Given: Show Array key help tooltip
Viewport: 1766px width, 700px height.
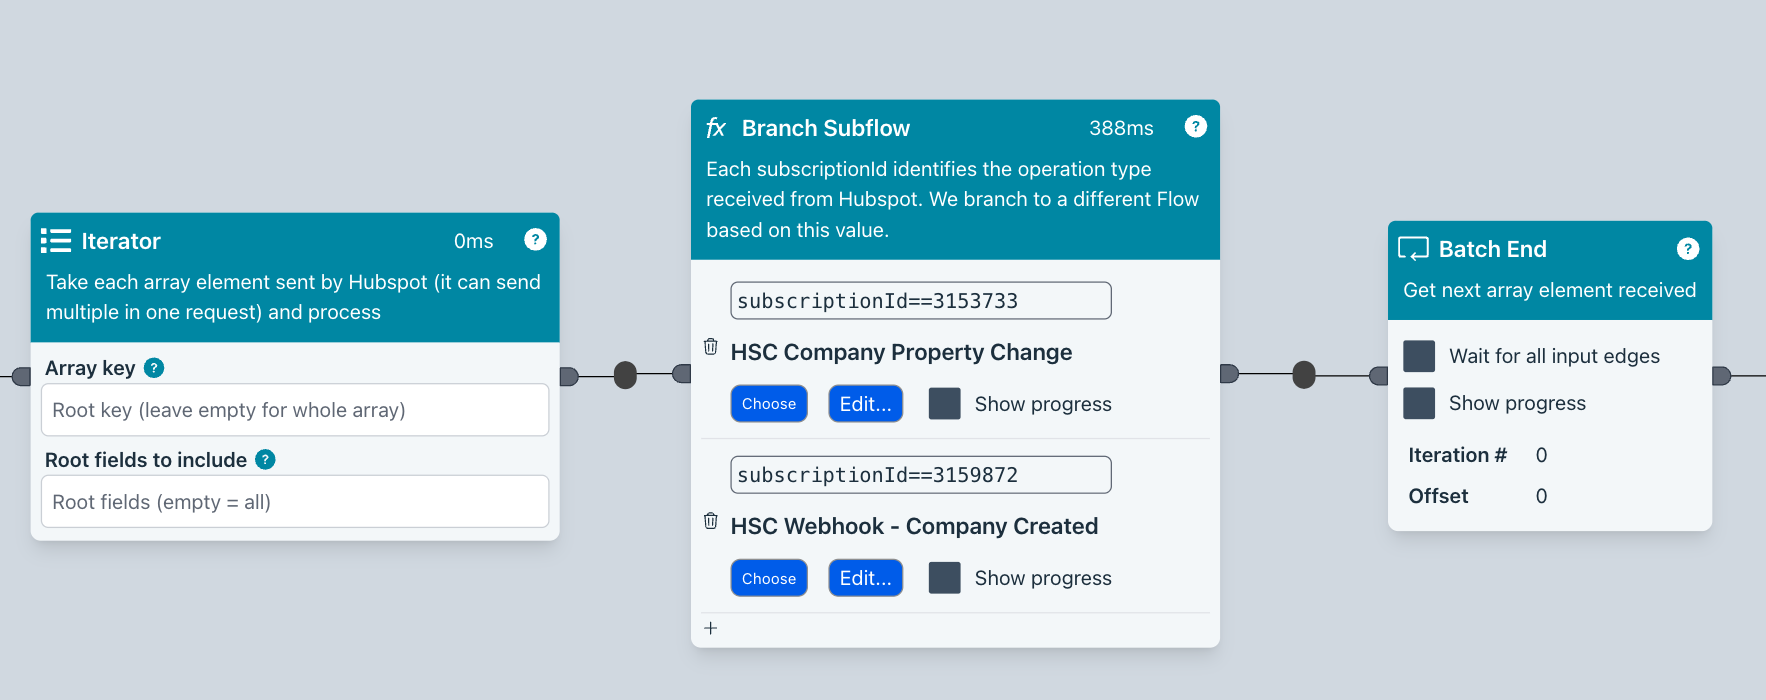Looking at the screenshot, I should pos(154,368).
